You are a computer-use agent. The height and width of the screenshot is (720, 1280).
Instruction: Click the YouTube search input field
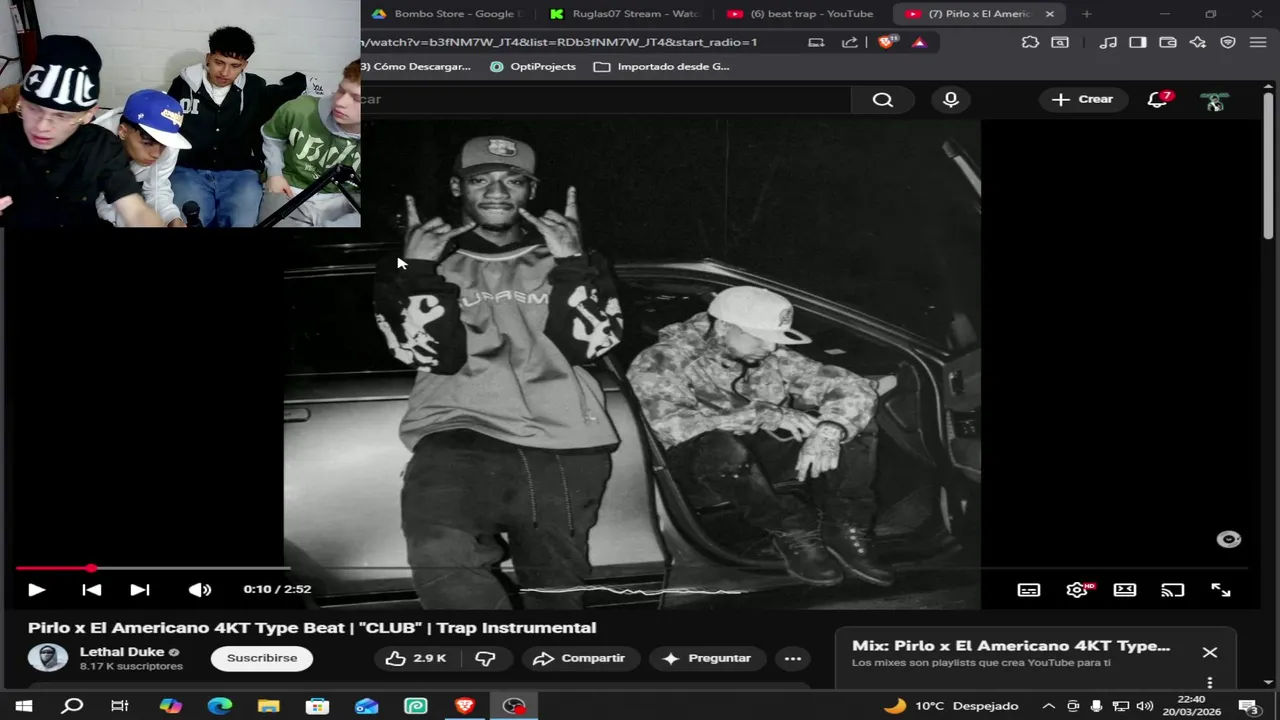[x=606, y=99]
